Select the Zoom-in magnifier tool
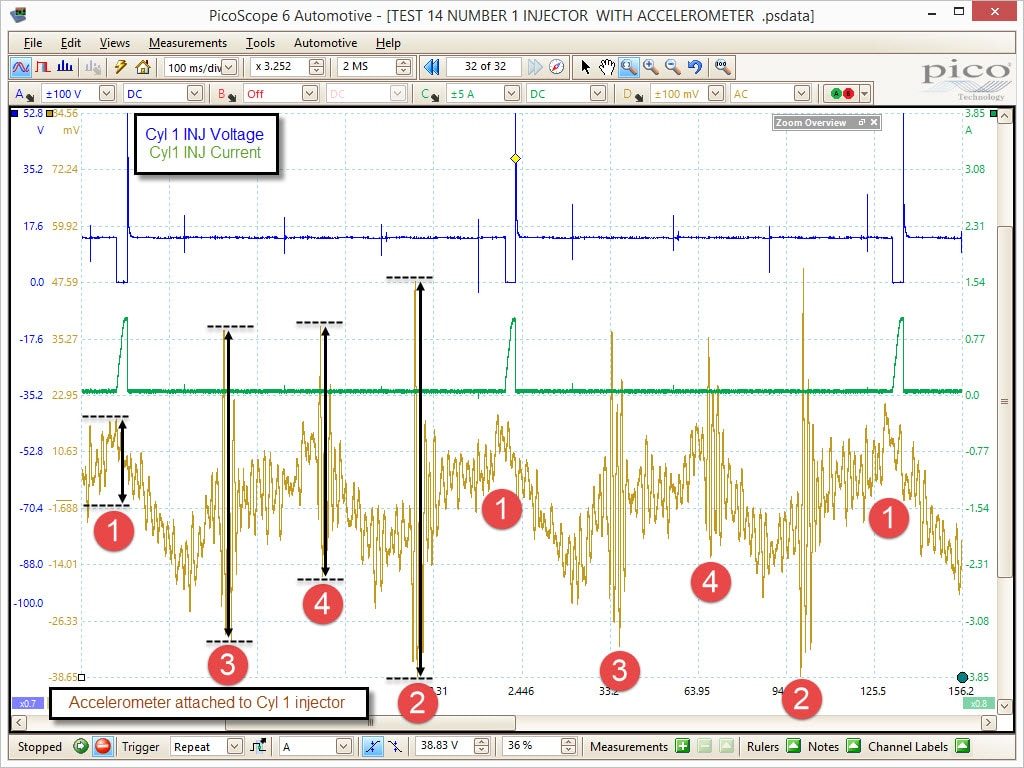 click(x=650, y=67)
